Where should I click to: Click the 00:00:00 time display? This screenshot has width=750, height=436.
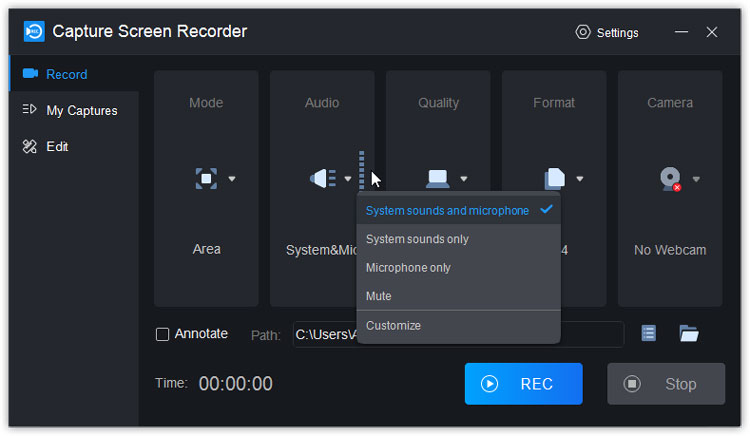point(236,384)
